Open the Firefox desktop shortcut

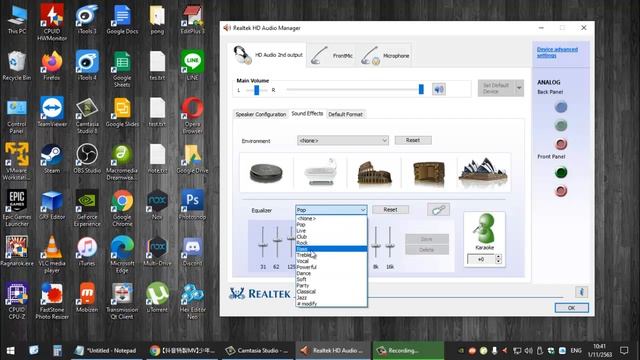[x=52, y=66]
